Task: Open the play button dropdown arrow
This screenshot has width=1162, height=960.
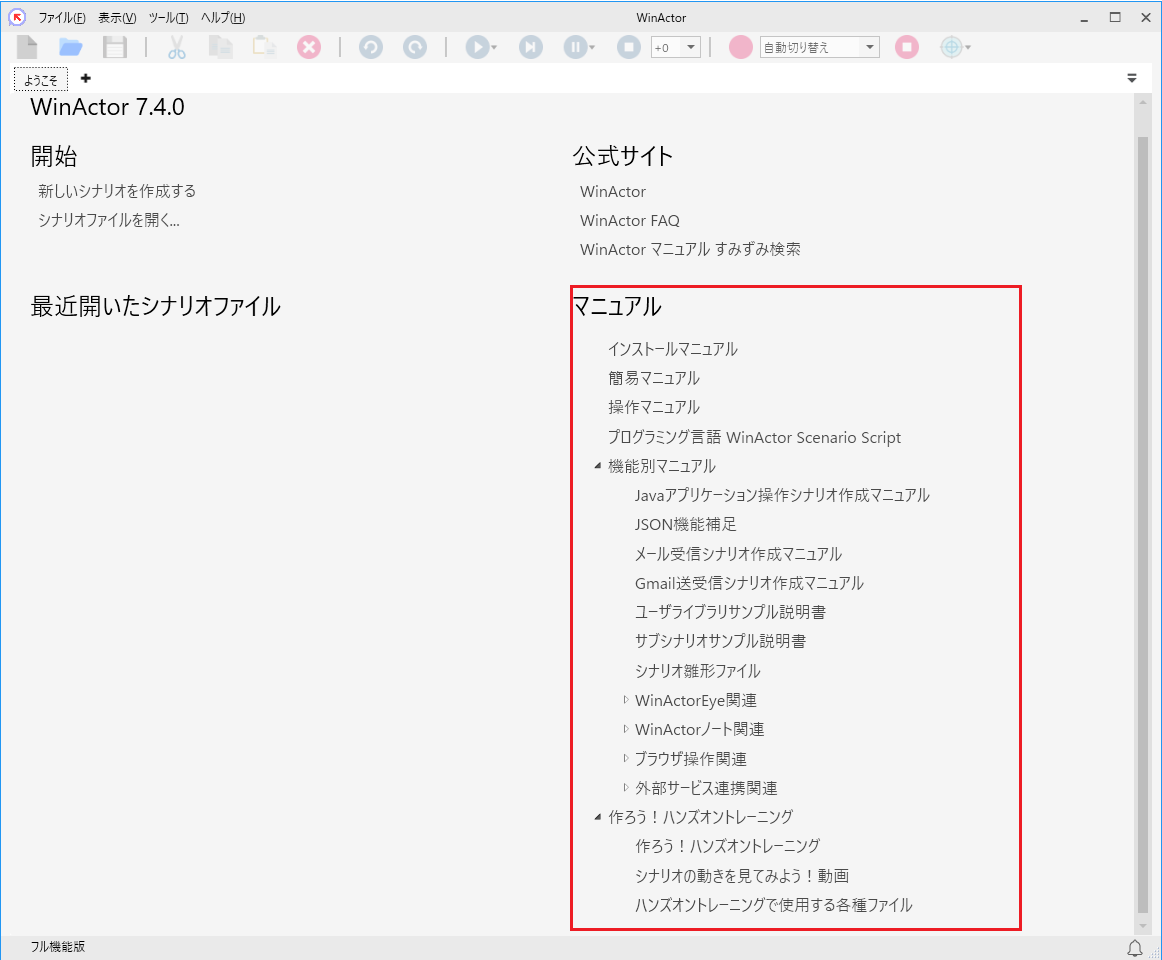Action: point(494,47)
